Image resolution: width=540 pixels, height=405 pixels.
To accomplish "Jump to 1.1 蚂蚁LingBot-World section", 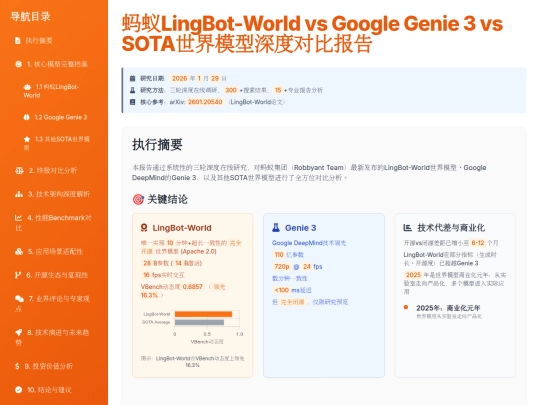I will click(x=51, y=91).
